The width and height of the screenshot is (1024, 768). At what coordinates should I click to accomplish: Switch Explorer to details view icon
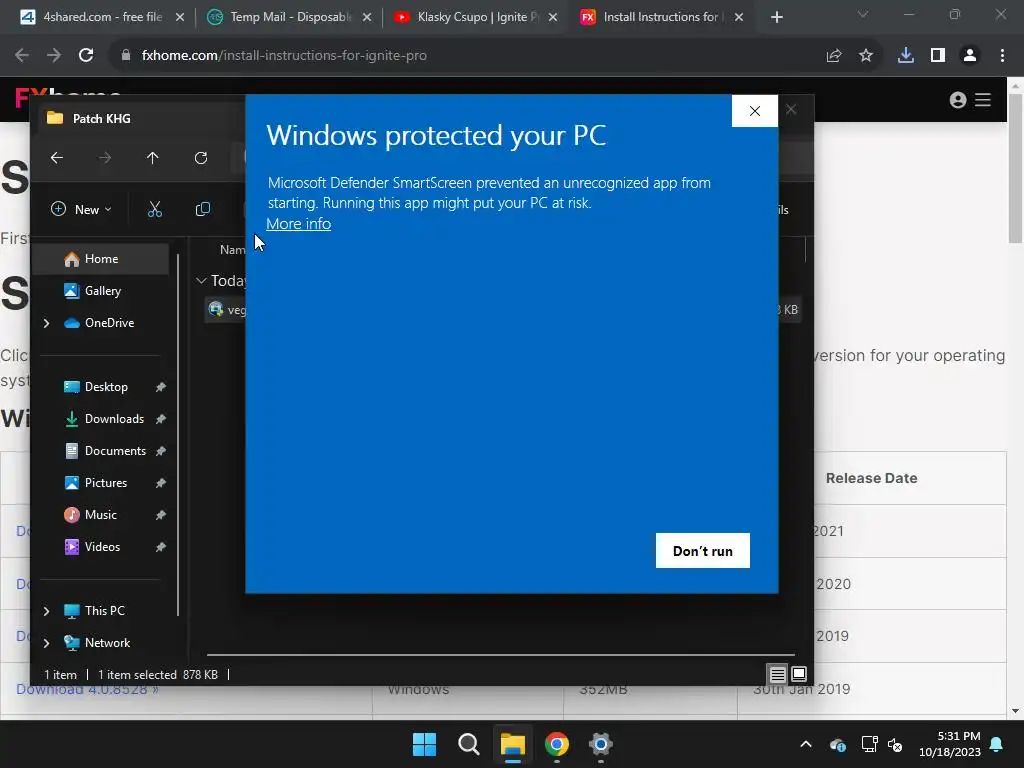(777, 674)
